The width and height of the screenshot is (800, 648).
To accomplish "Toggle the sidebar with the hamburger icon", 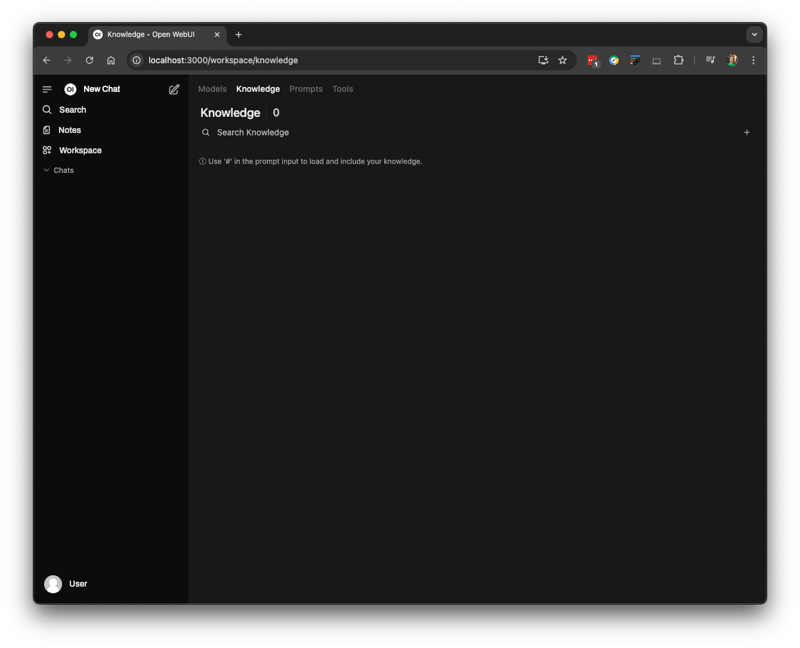I will [47, 89].
